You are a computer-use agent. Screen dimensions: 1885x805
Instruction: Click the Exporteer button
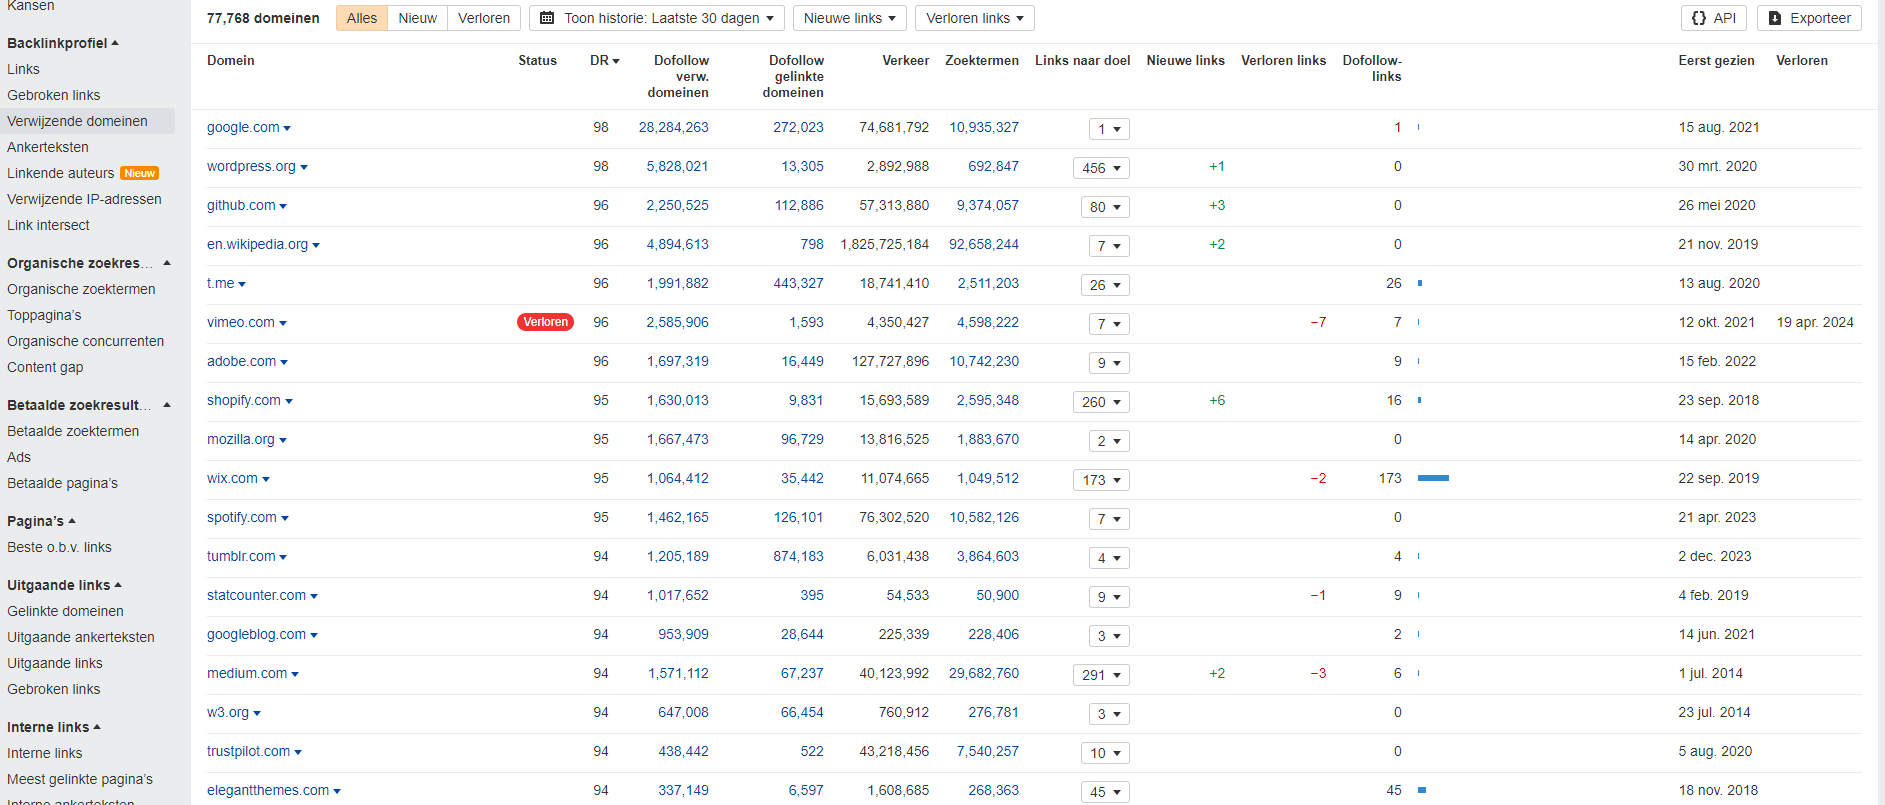tap(1809, 18)
